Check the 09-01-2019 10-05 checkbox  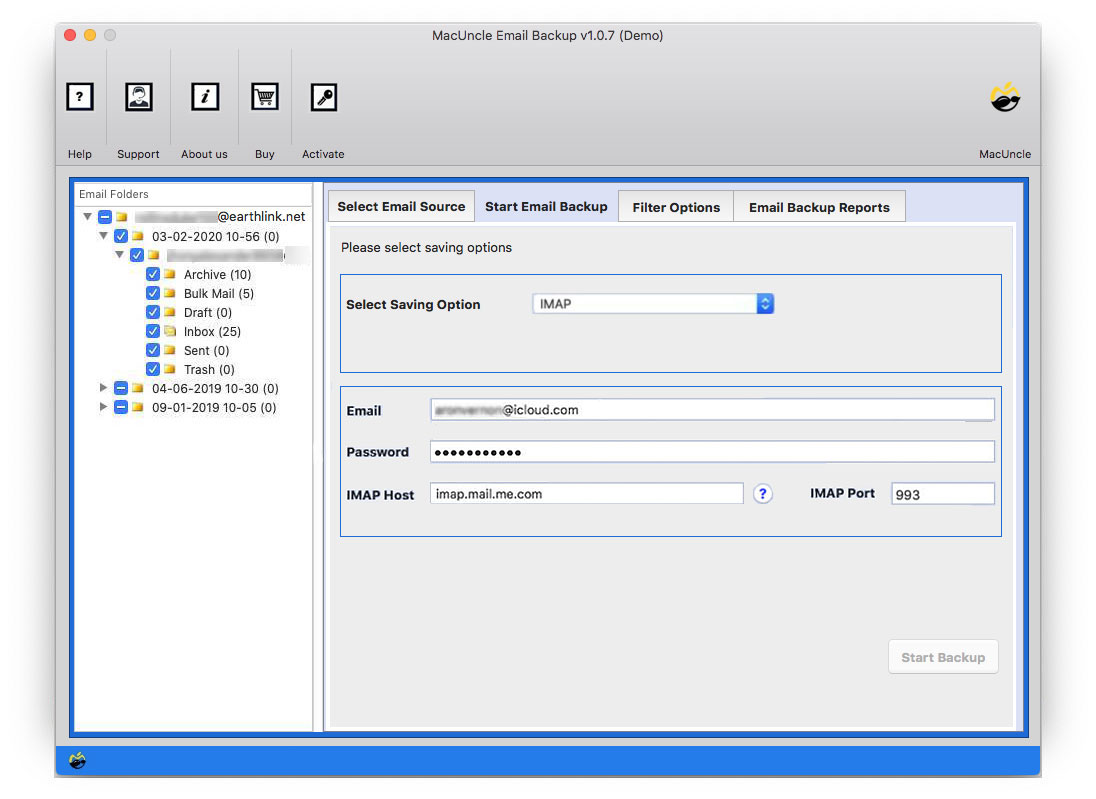[x=121, y=407]
